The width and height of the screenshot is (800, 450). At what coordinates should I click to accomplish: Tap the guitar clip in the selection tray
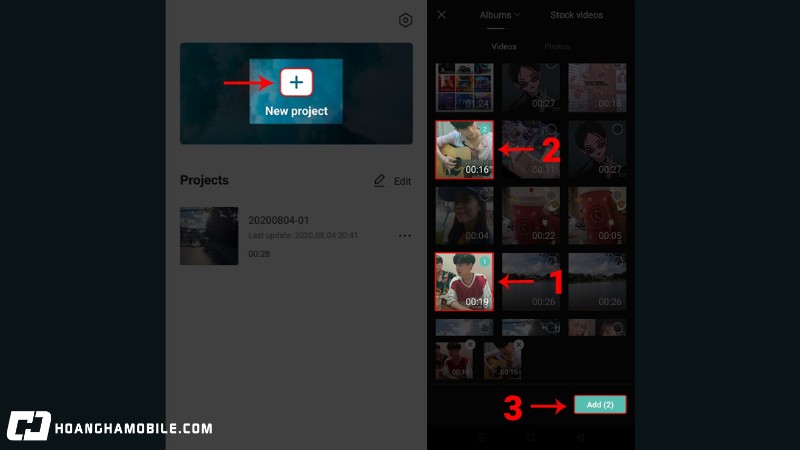pos(503,362)
